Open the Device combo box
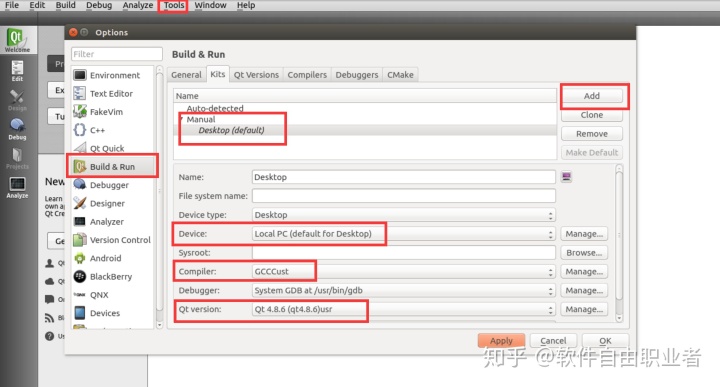 coord(404,234)
